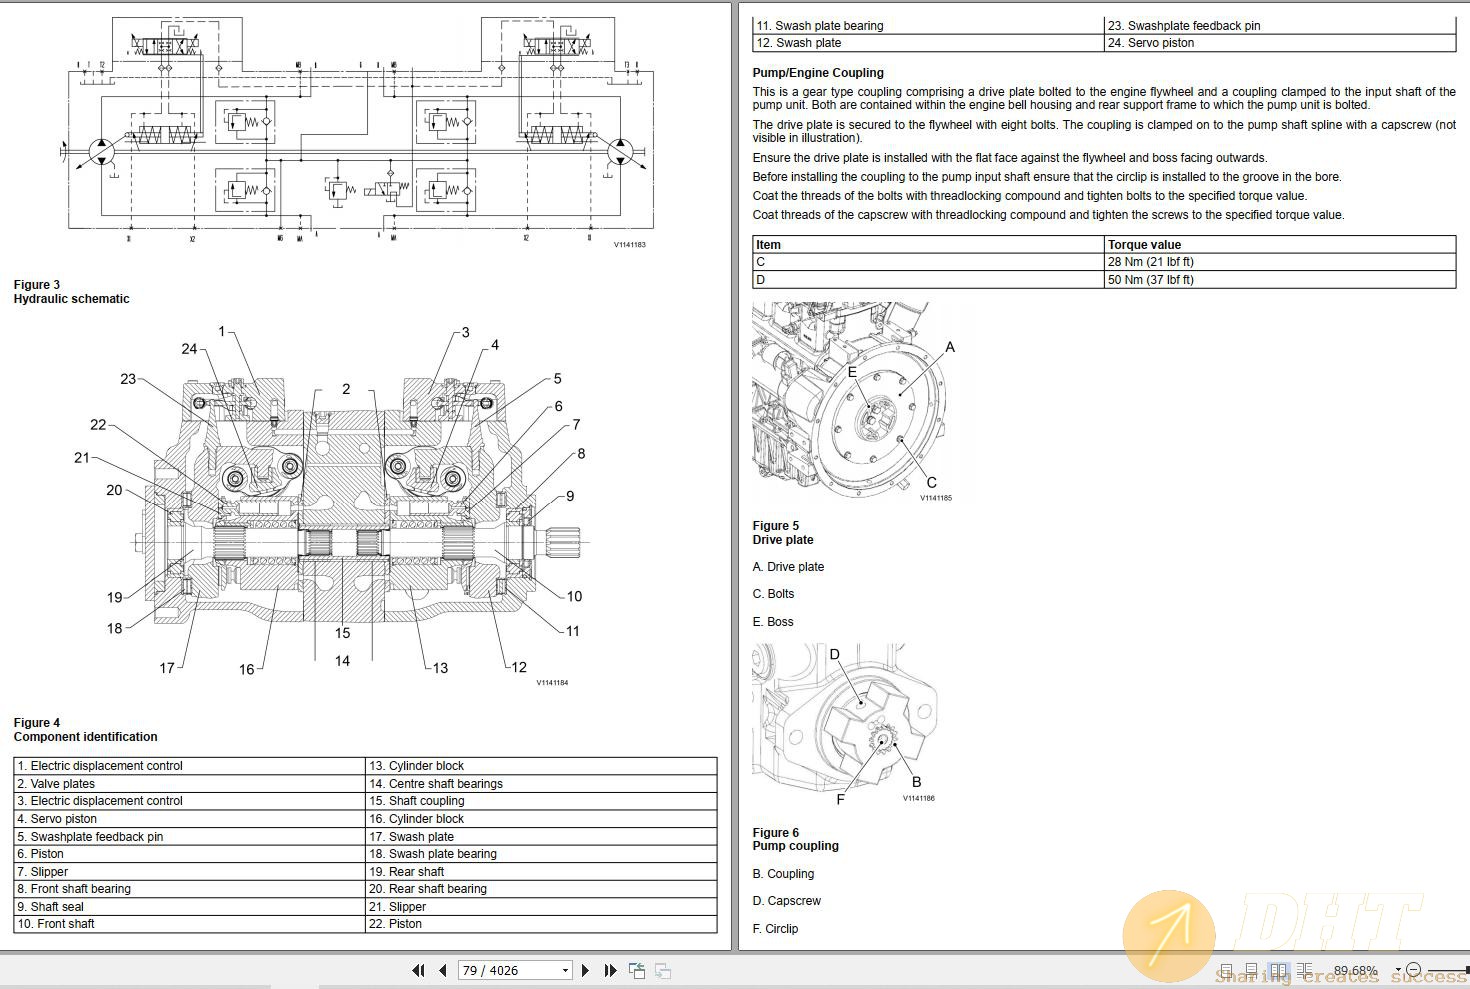The width and height of the screenshot is (1470, 989).
Task: Go to the previous page
Action: click(442, 970)
